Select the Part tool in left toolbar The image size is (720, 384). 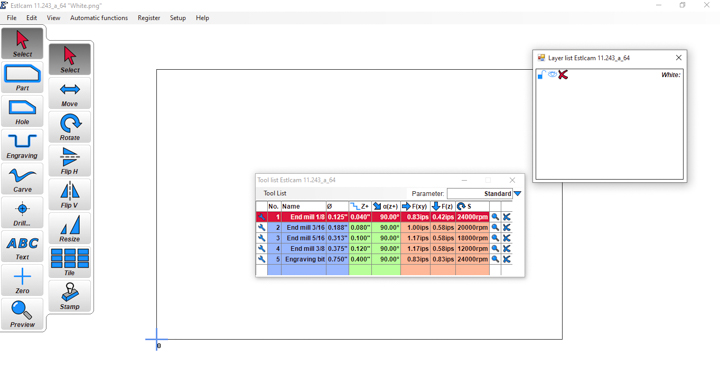[22, 77]
